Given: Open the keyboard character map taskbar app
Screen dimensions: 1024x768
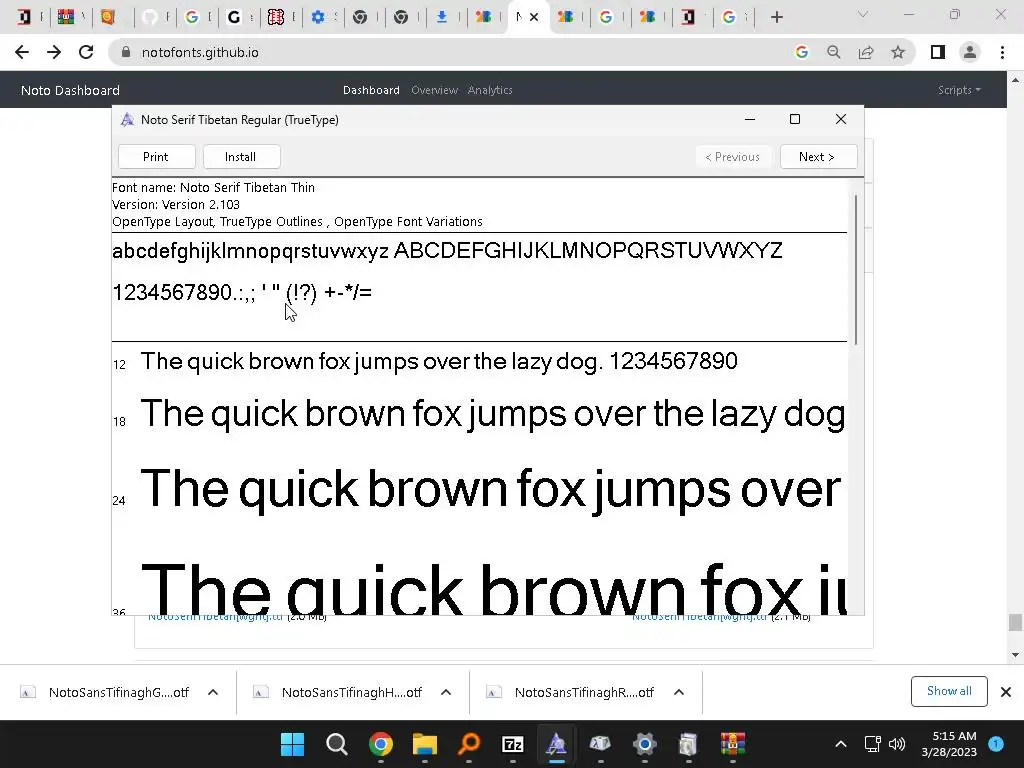Looking at the screenshot, I should (600, 744).
